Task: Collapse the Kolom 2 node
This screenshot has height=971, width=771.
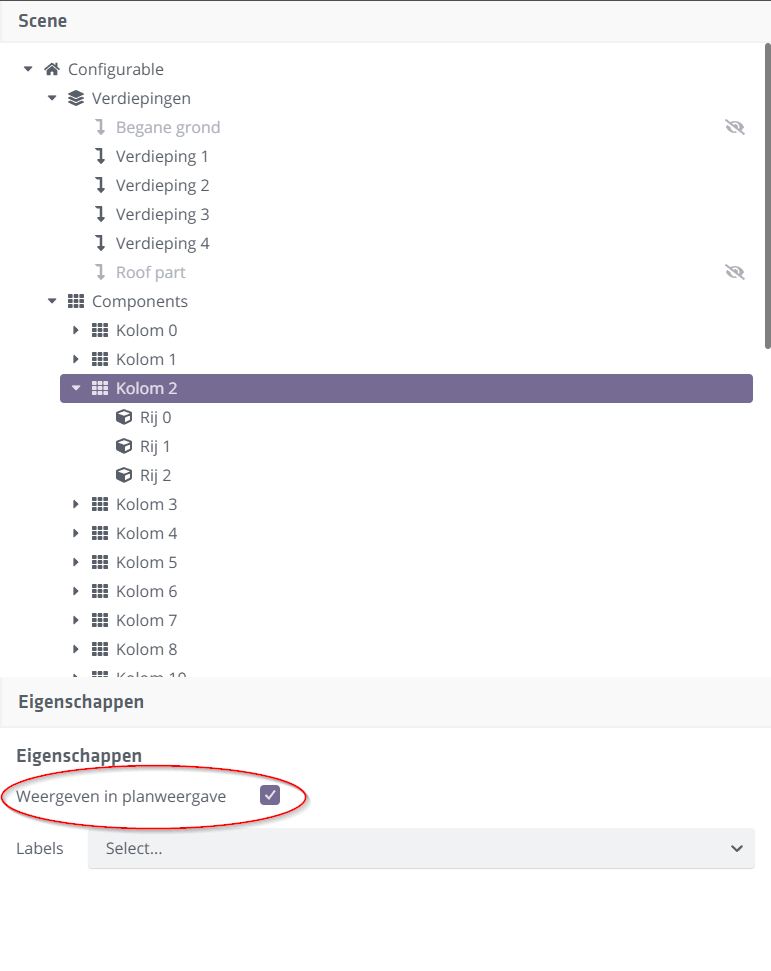Action: point(76,388)
